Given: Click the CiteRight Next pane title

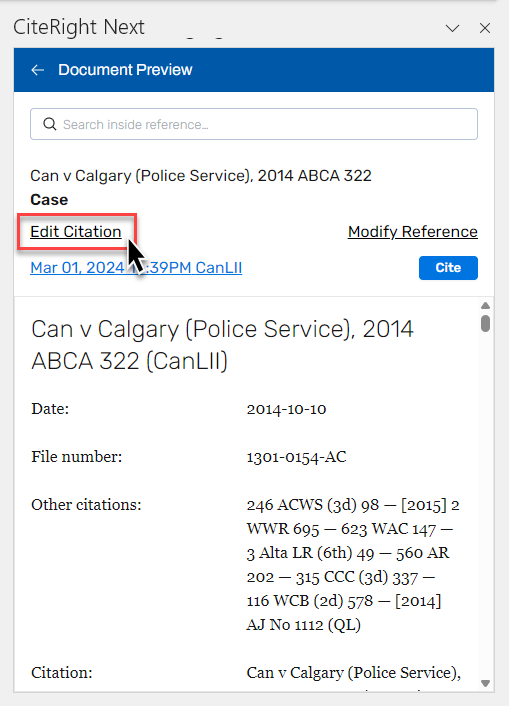Looking at the screenshot, I should [79, 27].
